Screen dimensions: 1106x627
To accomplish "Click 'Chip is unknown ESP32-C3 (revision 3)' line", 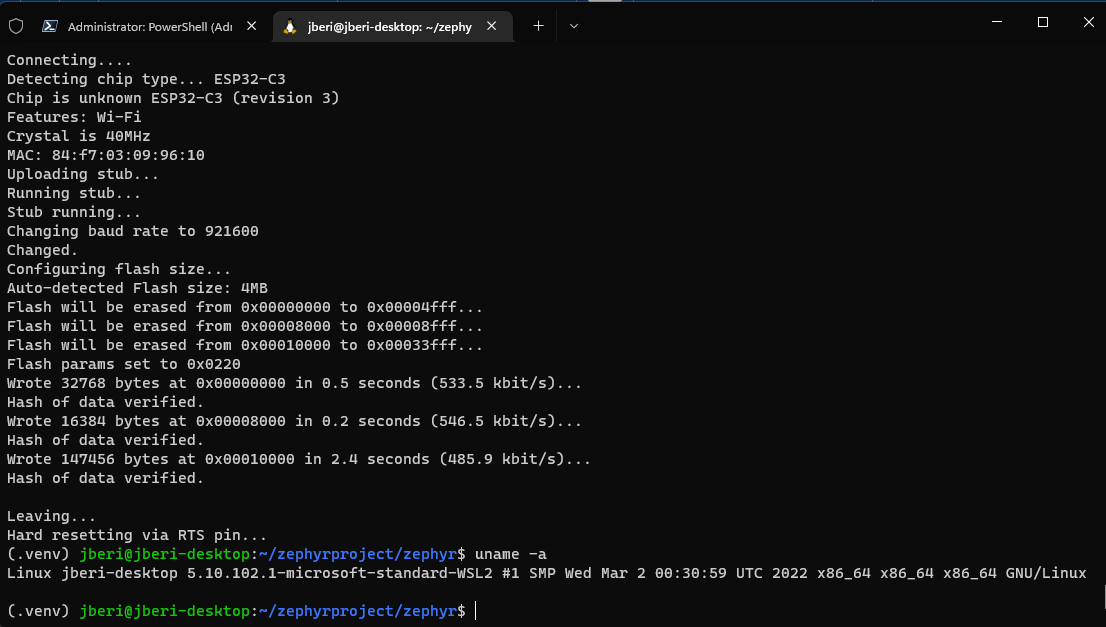I will 173,98.
